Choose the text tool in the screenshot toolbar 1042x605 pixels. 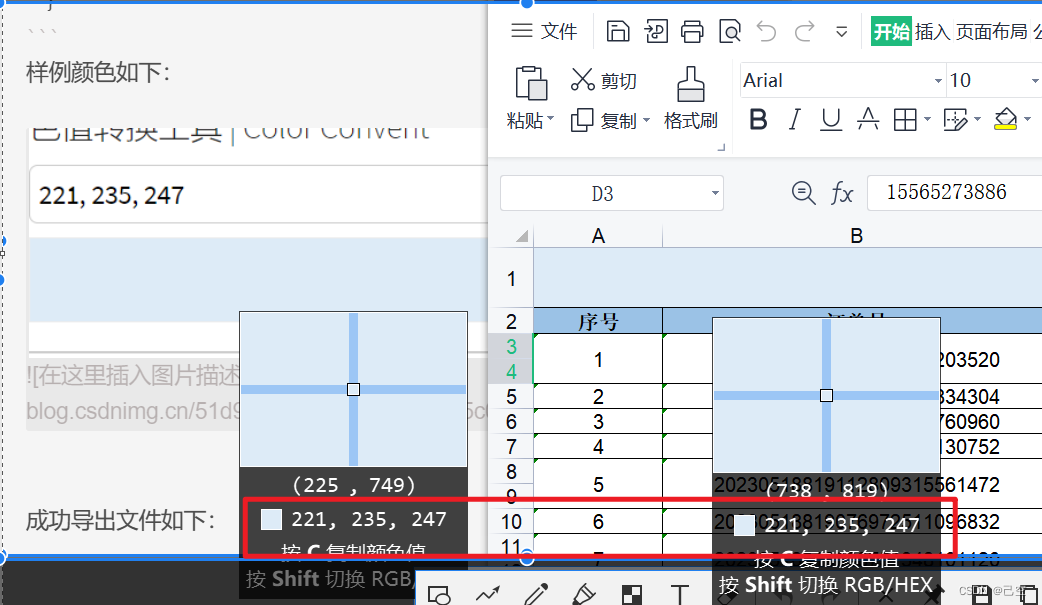pos(679,592)
